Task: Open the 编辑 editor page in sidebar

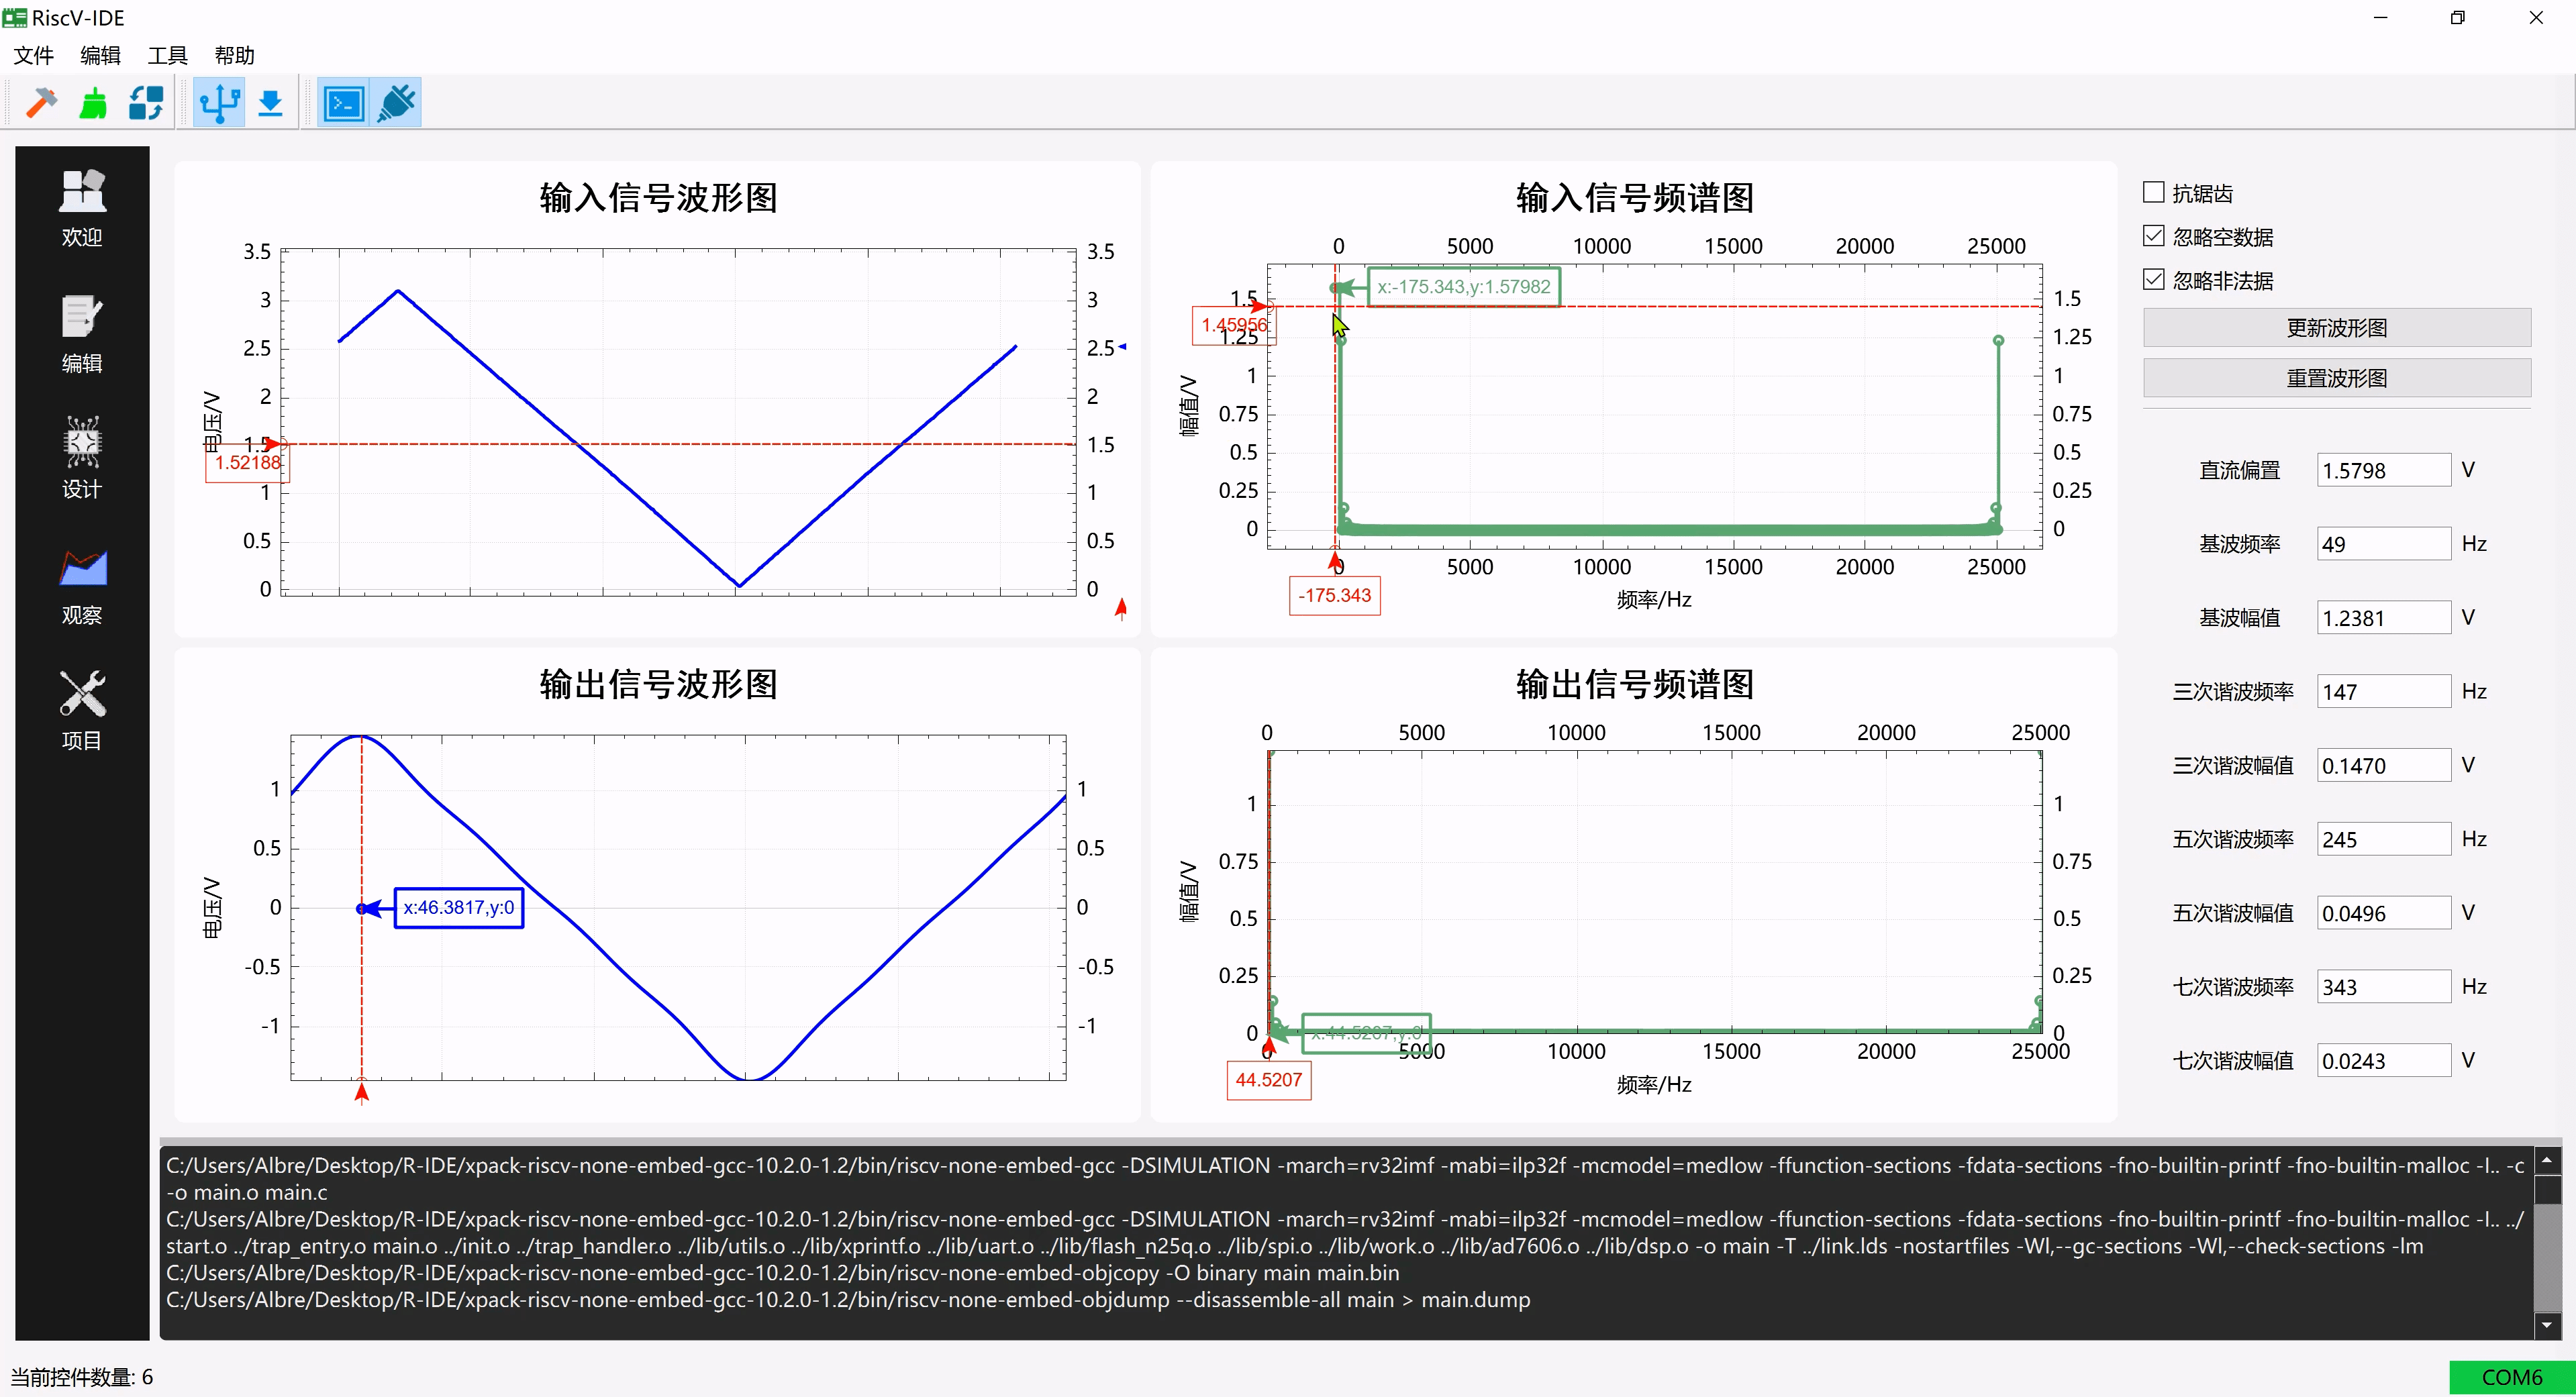Action: (x=82, y=334)
